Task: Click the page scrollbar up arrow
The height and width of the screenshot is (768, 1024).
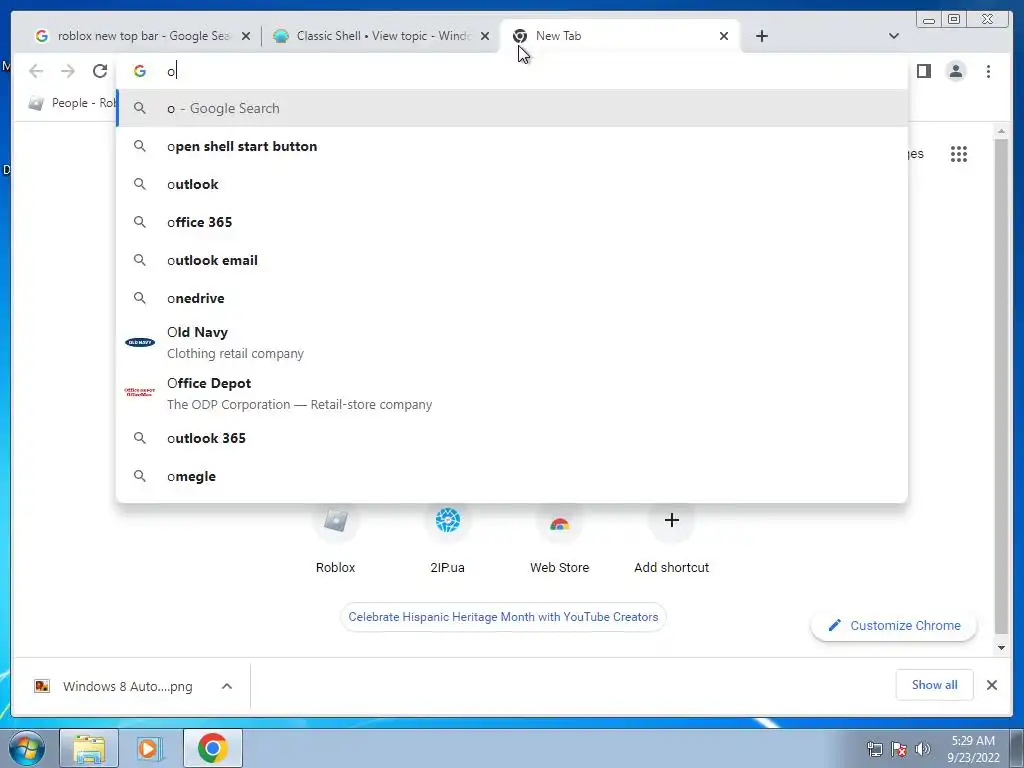Action: click(x=1001, y=132)
